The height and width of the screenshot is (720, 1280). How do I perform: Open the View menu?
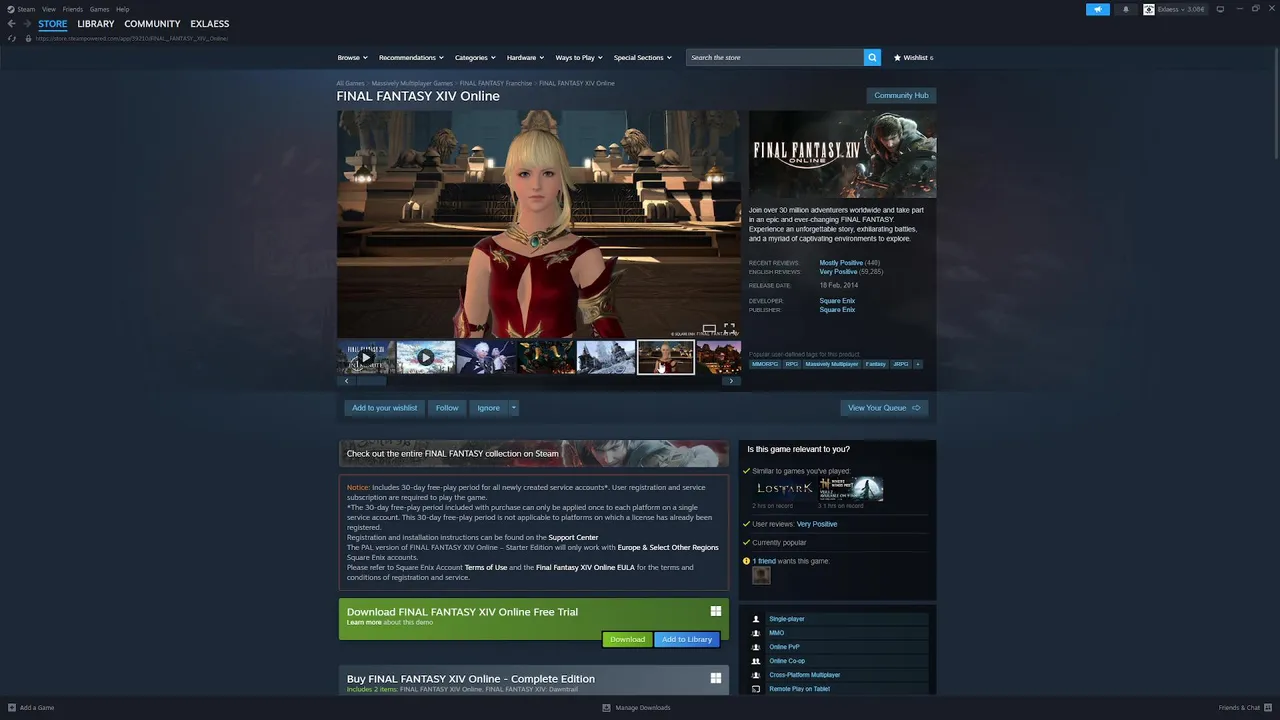(49, 9)
